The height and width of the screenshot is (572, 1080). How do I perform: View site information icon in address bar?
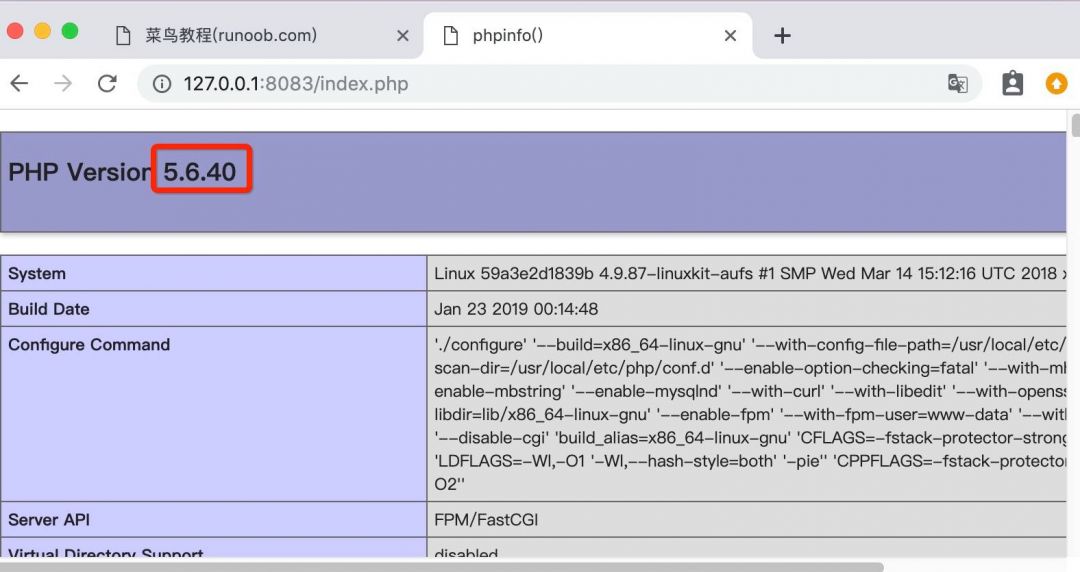click(x=162, y=84)
